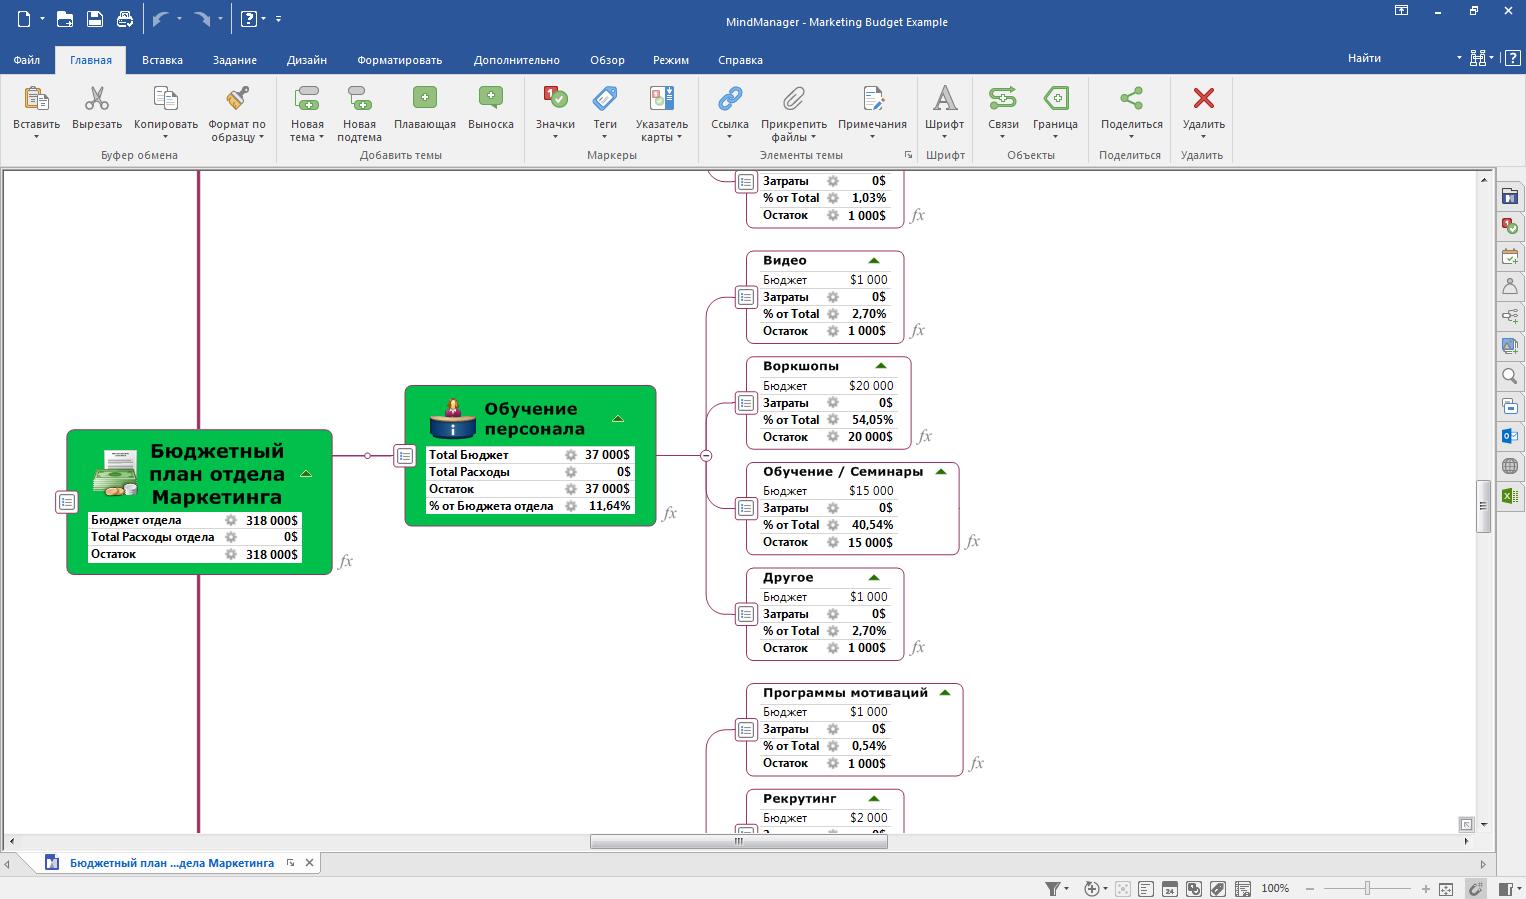
Task: Click the vertical scrollbar thumb
Action: pyautogui.click(x=1483, y=507)
